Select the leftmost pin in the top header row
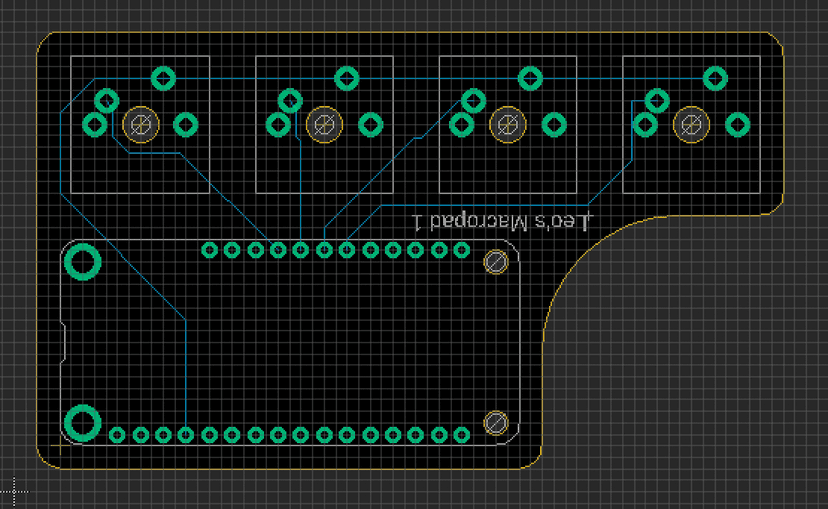 (209, 250)
